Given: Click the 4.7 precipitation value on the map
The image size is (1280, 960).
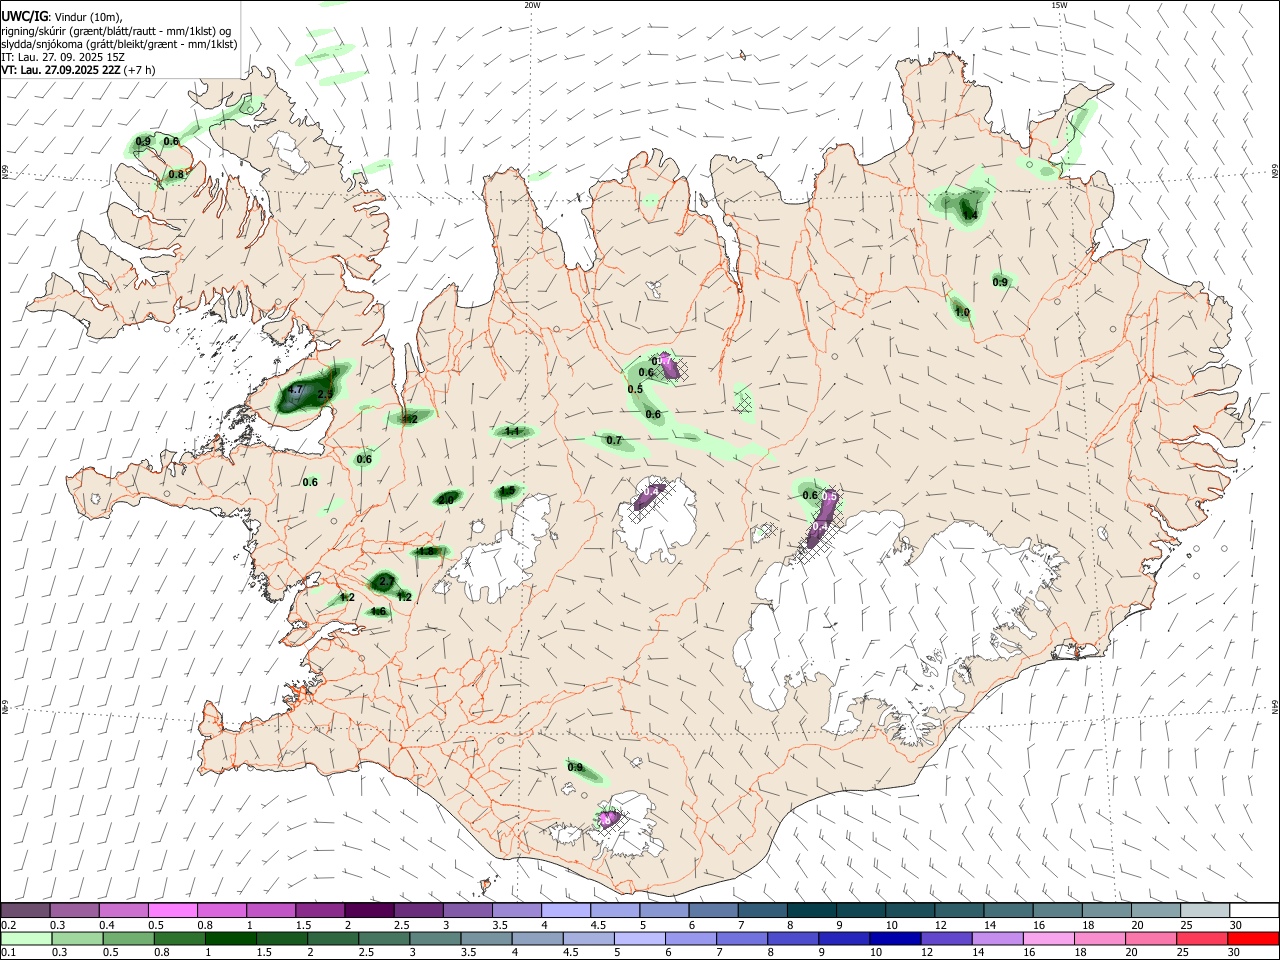Looking at the screenshot, I should click(x=294, y=389).
